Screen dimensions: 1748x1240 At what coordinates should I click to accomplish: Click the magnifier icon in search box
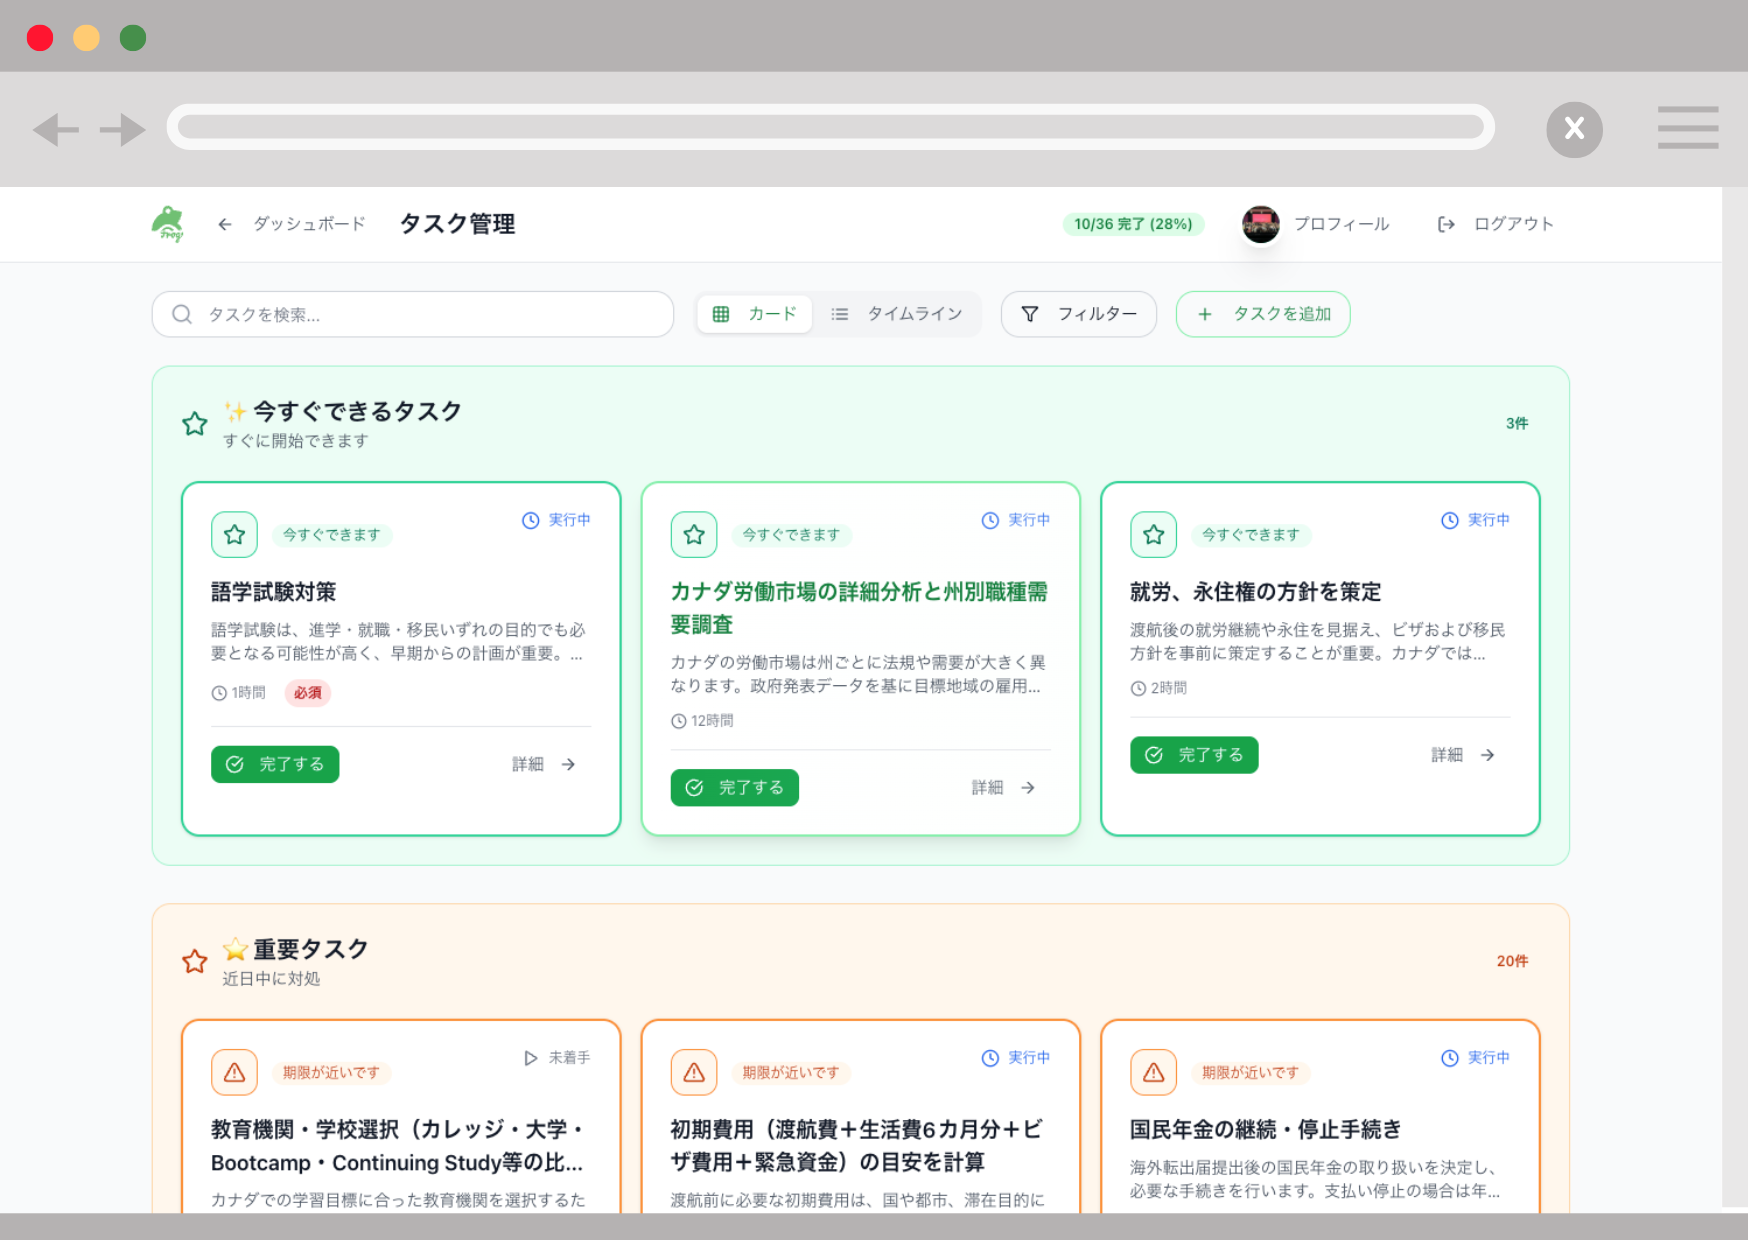(181, 314)
